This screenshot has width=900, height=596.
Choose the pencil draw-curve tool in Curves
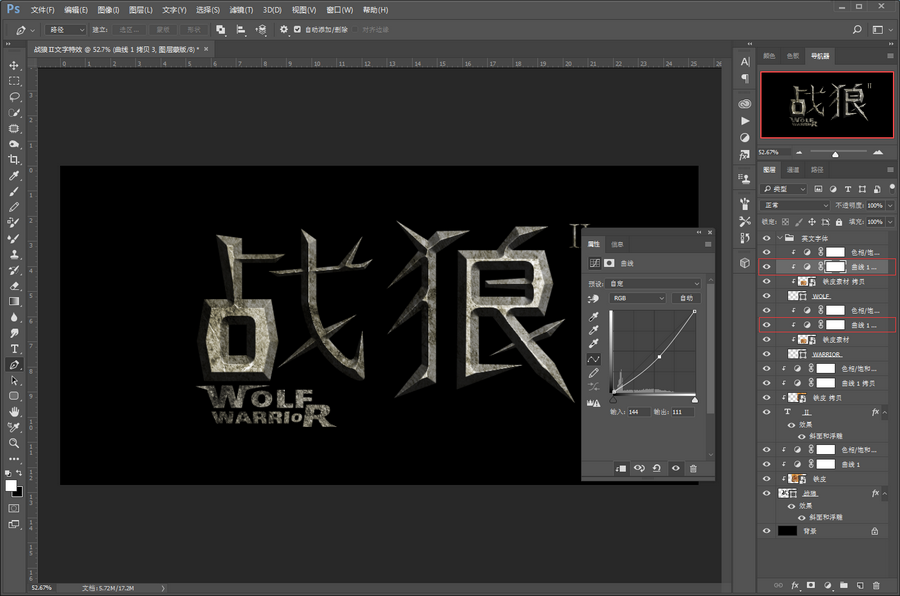pyautogui.click(x=594, y=373)
